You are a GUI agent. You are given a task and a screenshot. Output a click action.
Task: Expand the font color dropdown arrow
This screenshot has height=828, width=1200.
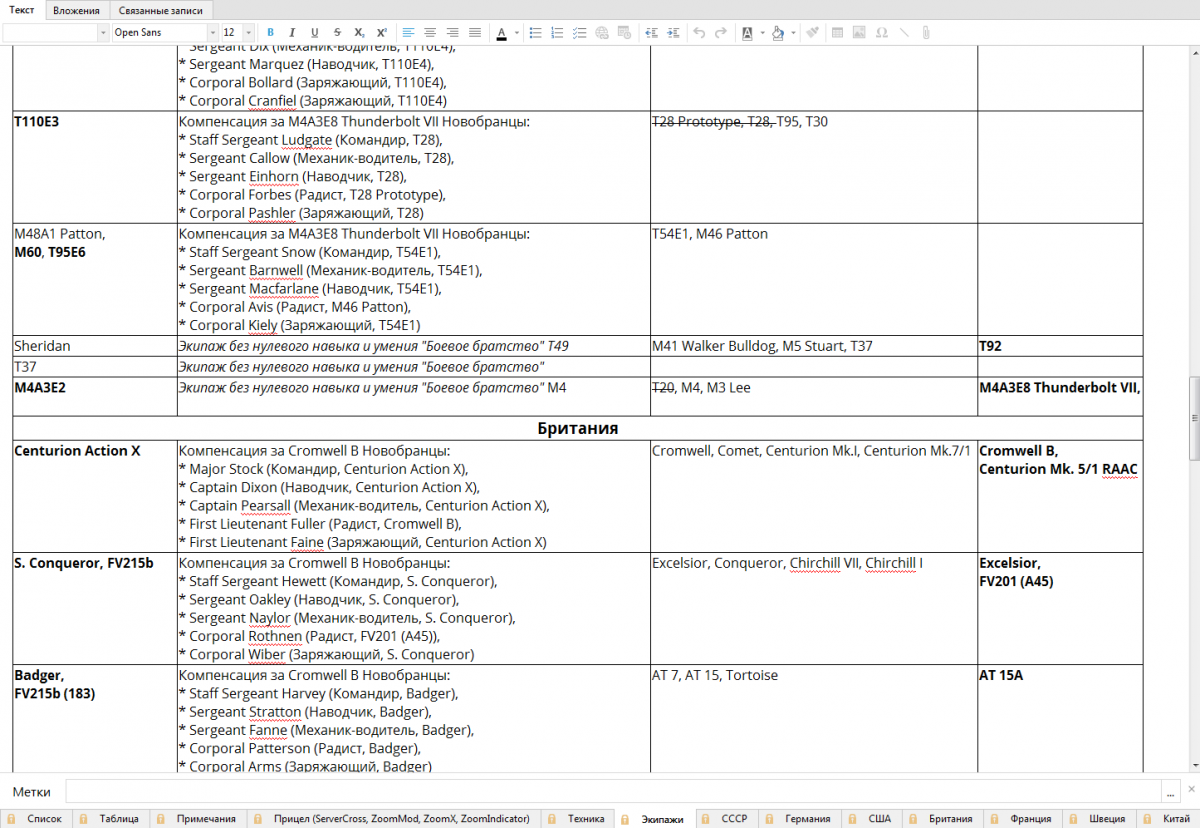[517, 33]
